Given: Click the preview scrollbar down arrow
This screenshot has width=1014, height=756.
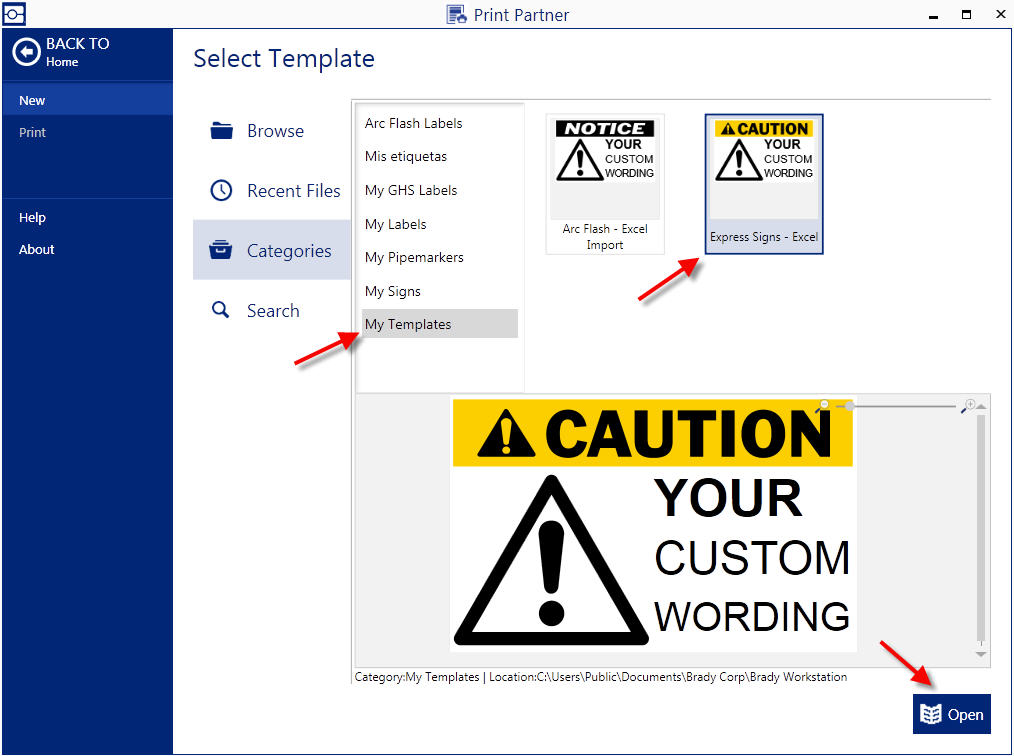Looking at the screenshot, I should point(981,653).
